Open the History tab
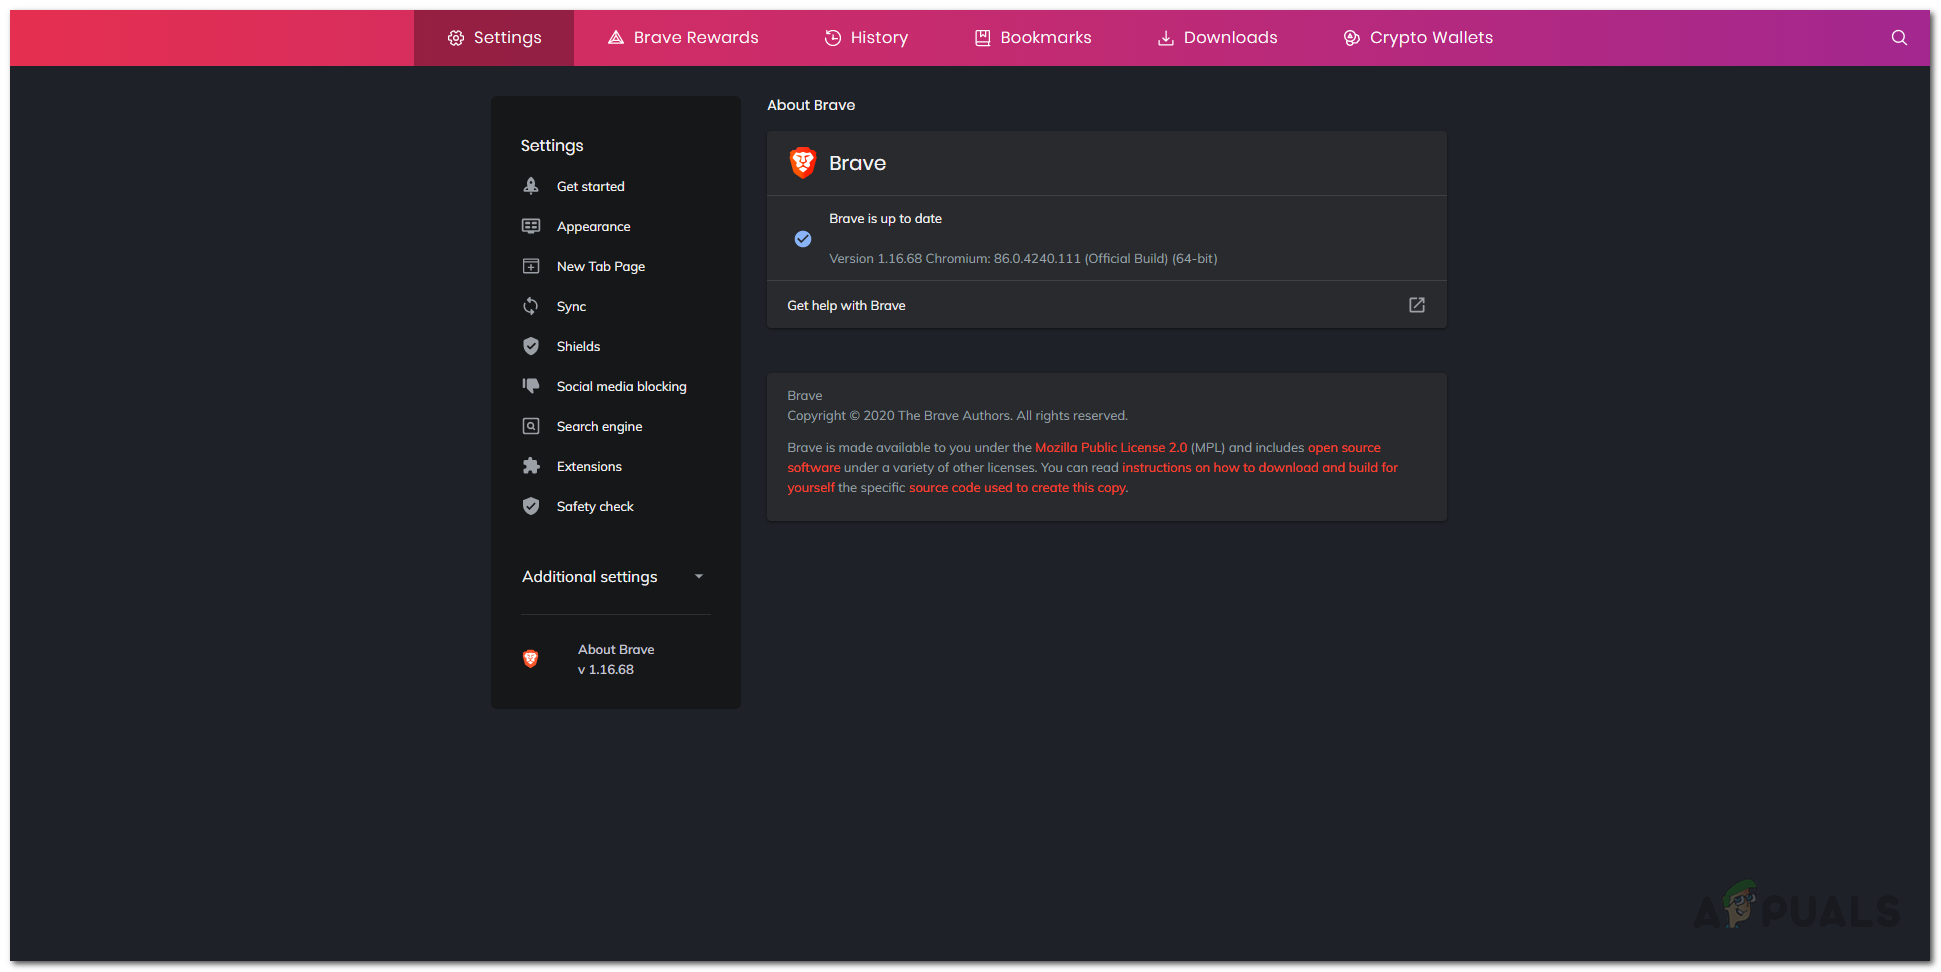The width and height of the screenshot is (1941, 972). click(866, 38)
